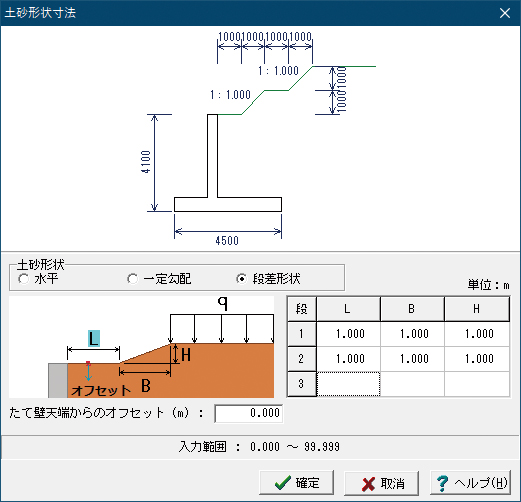Click the 4500 base width dimension
This screenshot has height=502, width=521.
[227, 241]
